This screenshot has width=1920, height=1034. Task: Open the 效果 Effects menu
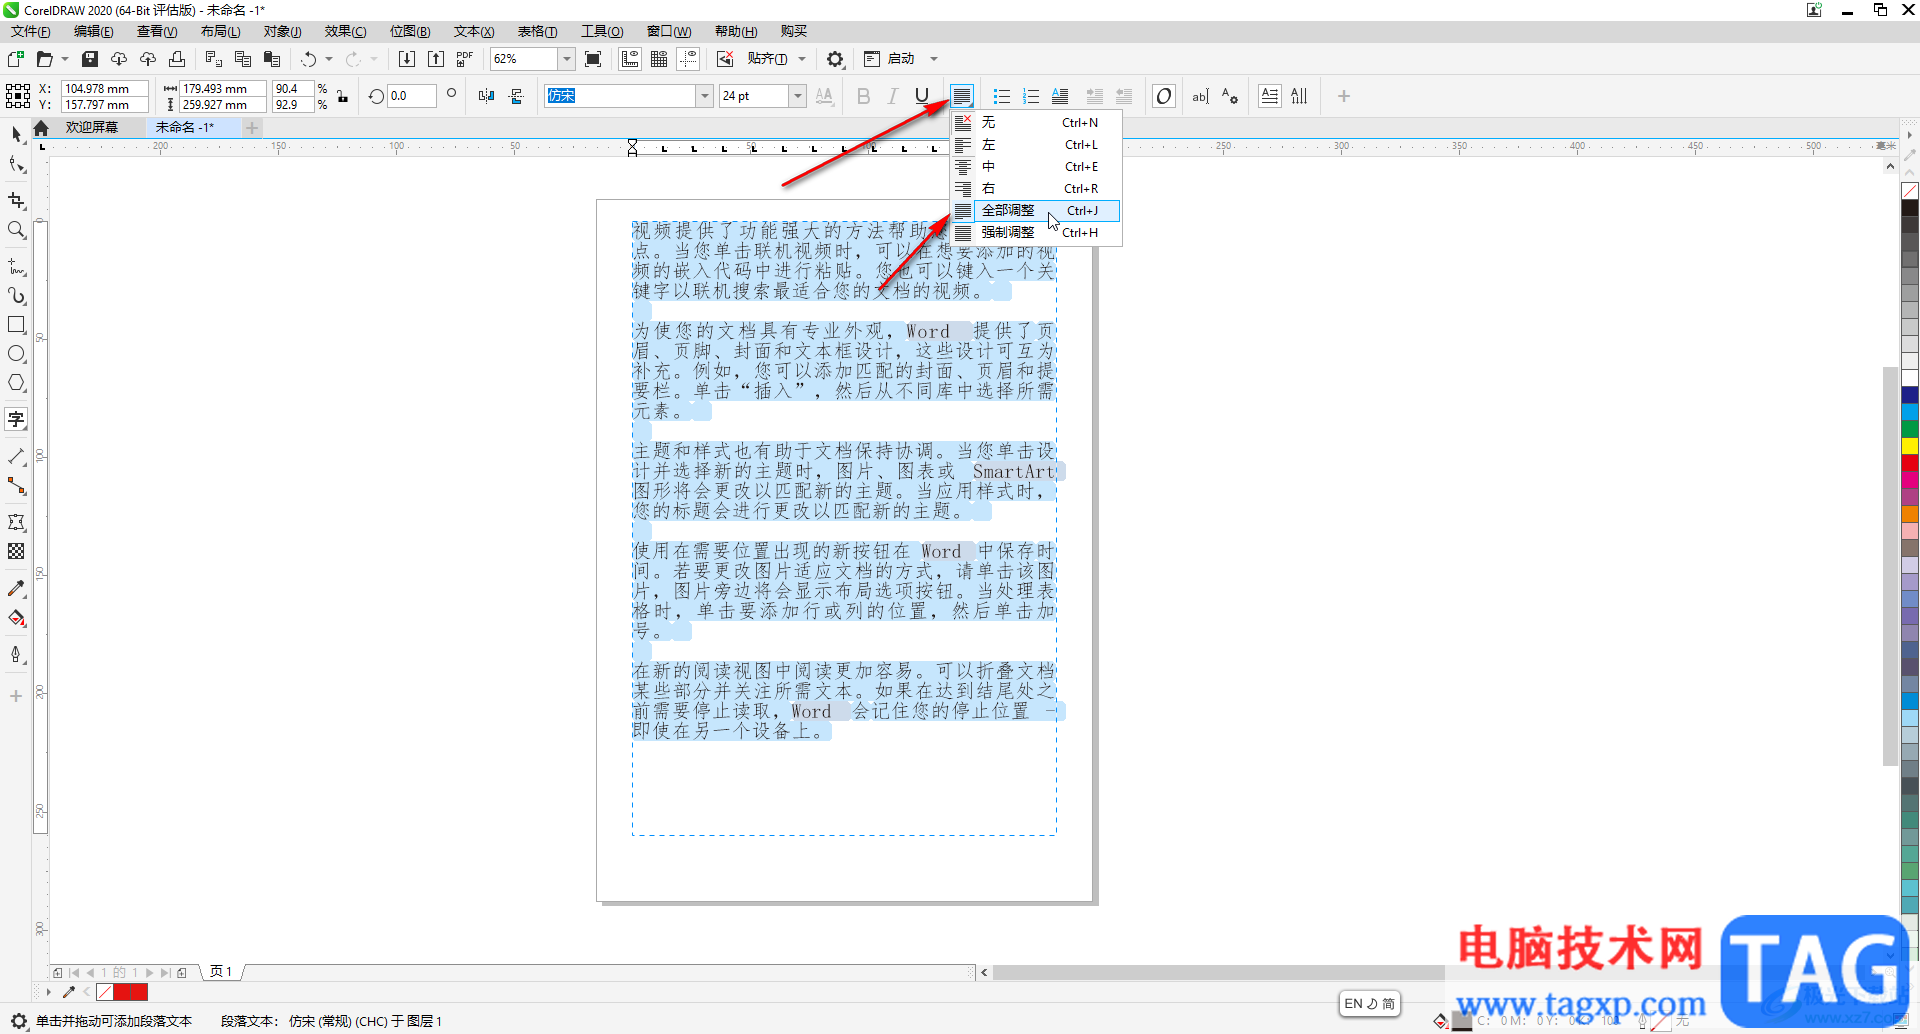(345, 32)
